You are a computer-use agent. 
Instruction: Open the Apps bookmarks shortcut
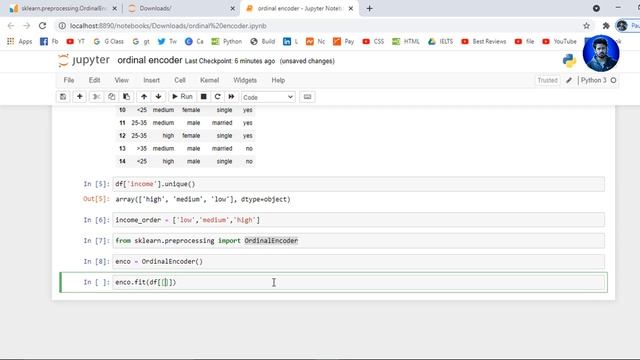20,41
